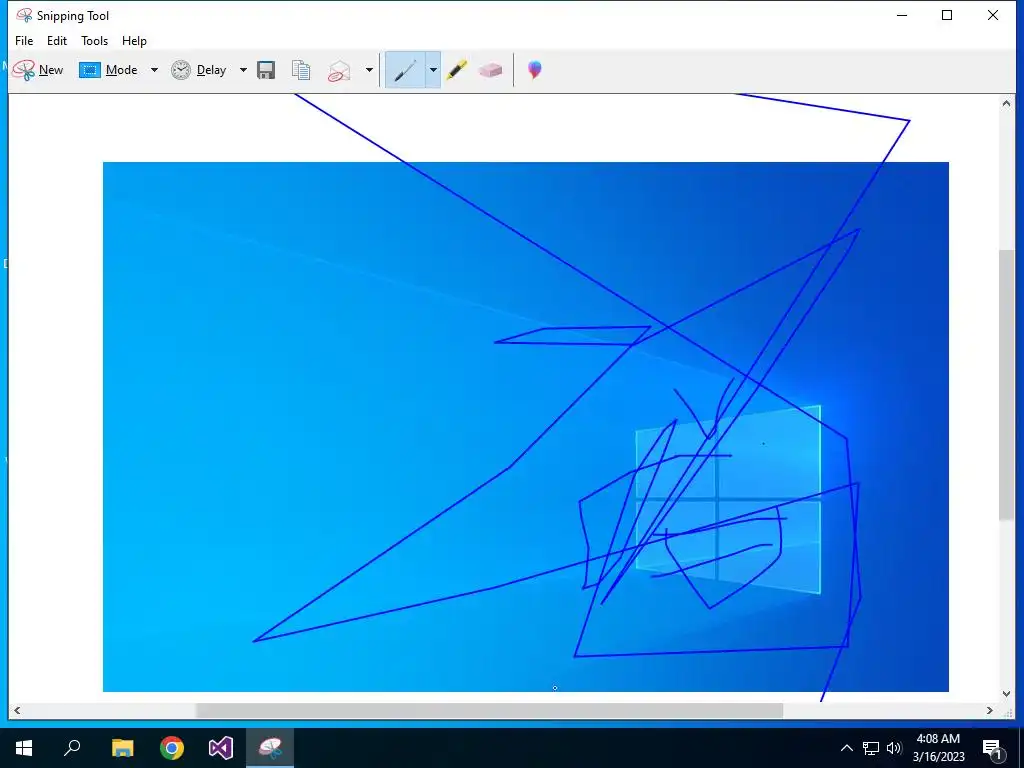Open Visual Studio from taskbar
The image size is (1024, 768).
(221, 748)
